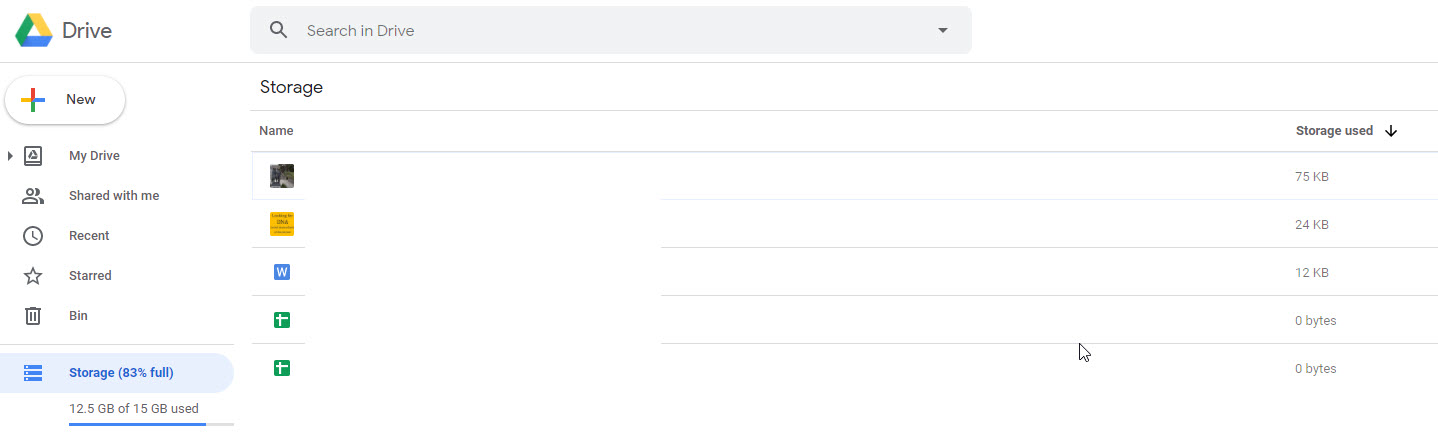The width and height of the screenshot is (1438, 443).
Task: Click the 12.5 GB of 15 GB used text
Action: pyautogui.click(x=133, y=408)
